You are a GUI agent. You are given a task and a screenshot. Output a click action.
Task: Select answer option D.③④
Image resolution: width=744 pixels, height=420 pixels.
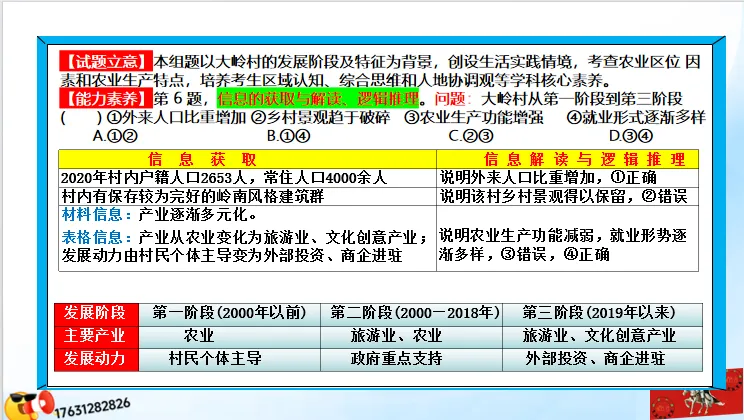[x=631, y=136]
